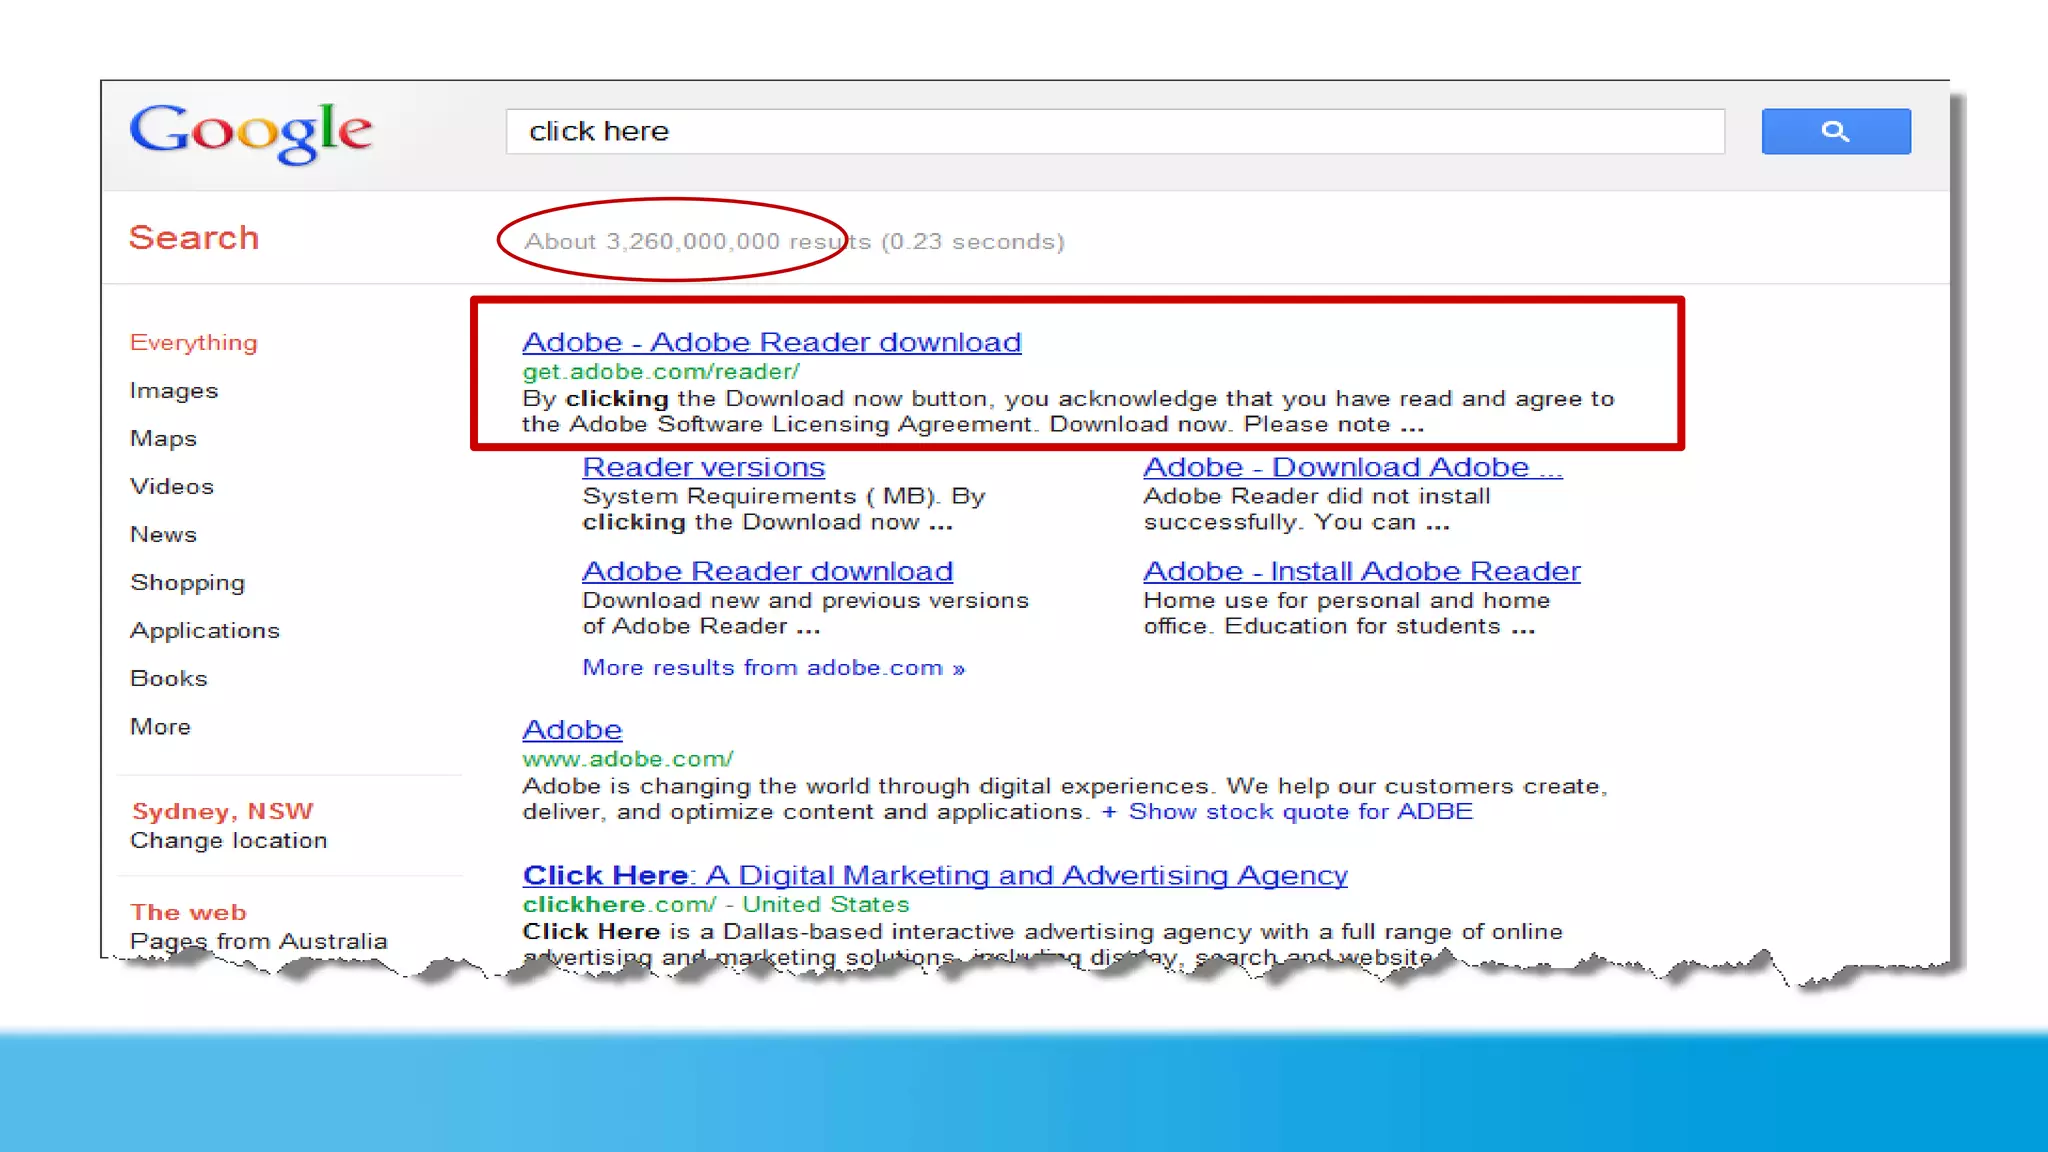Click the Adobe - Install Adobe Reader link
Image resolution: width=2048 pixels, height=1152 pixels.
coord(1361,571)
